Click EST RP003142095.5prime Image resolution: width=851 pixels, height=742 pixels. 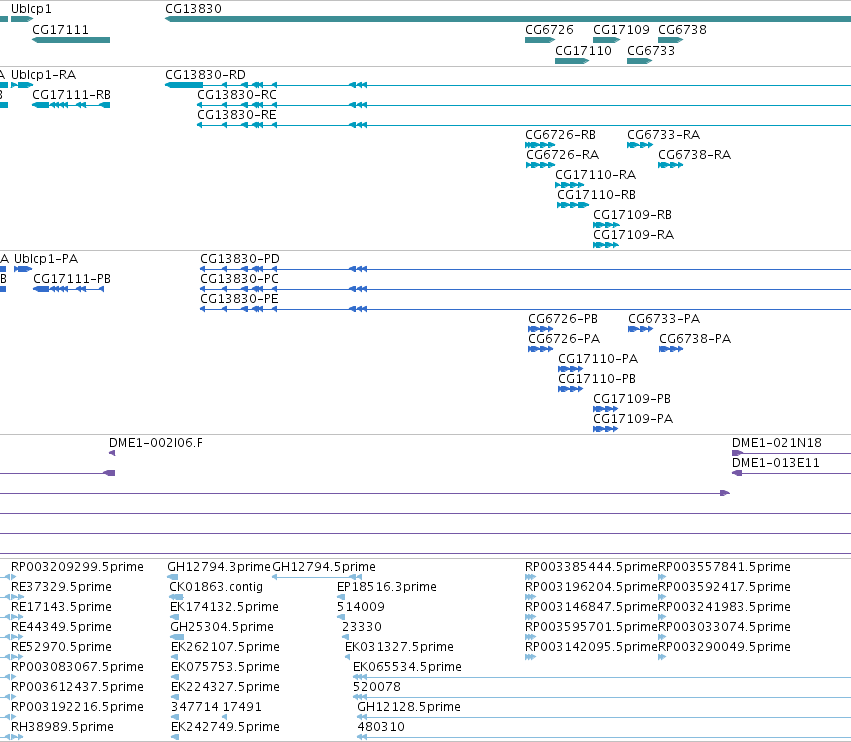tap(591, 646)
